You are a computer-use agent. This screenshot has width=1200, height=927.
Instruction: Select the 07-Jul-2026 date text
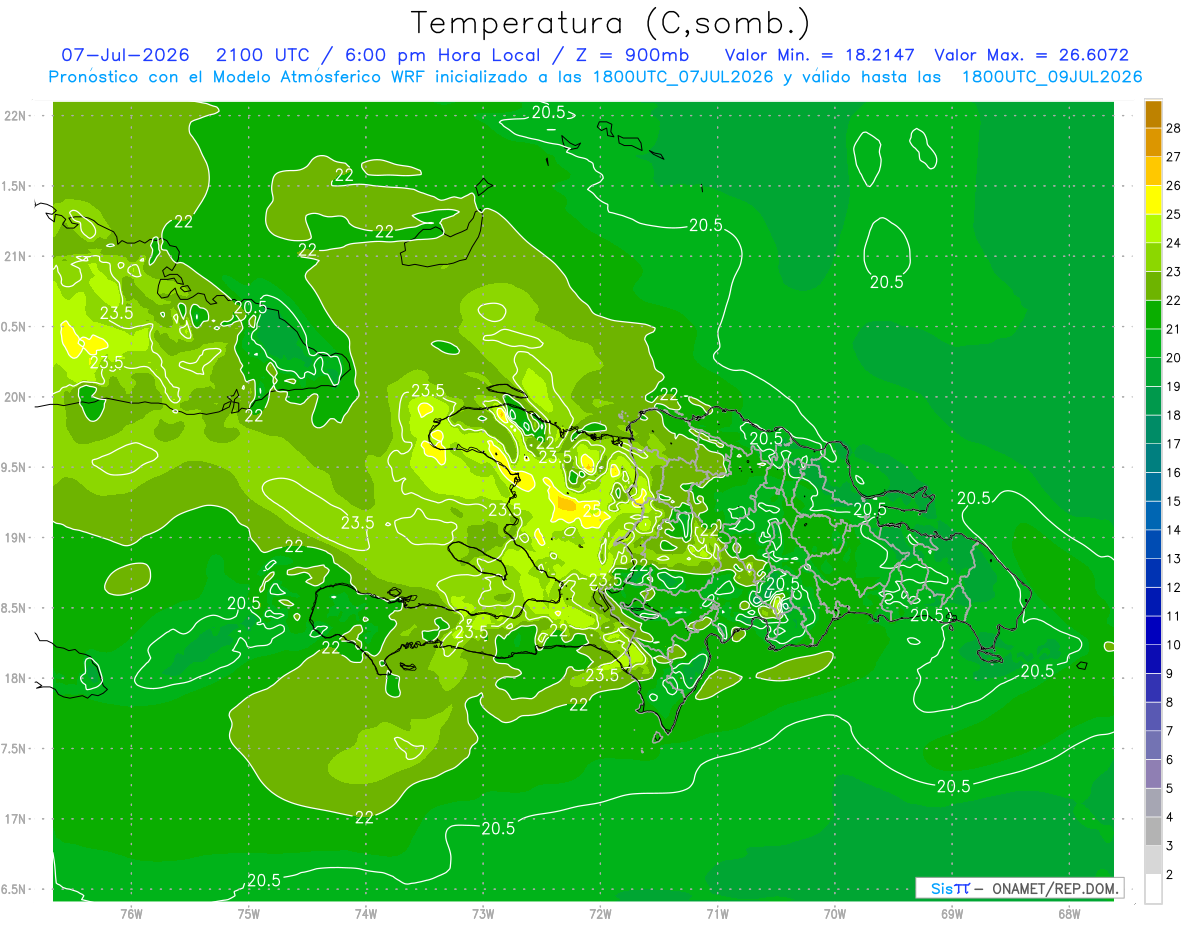point(125,55)
